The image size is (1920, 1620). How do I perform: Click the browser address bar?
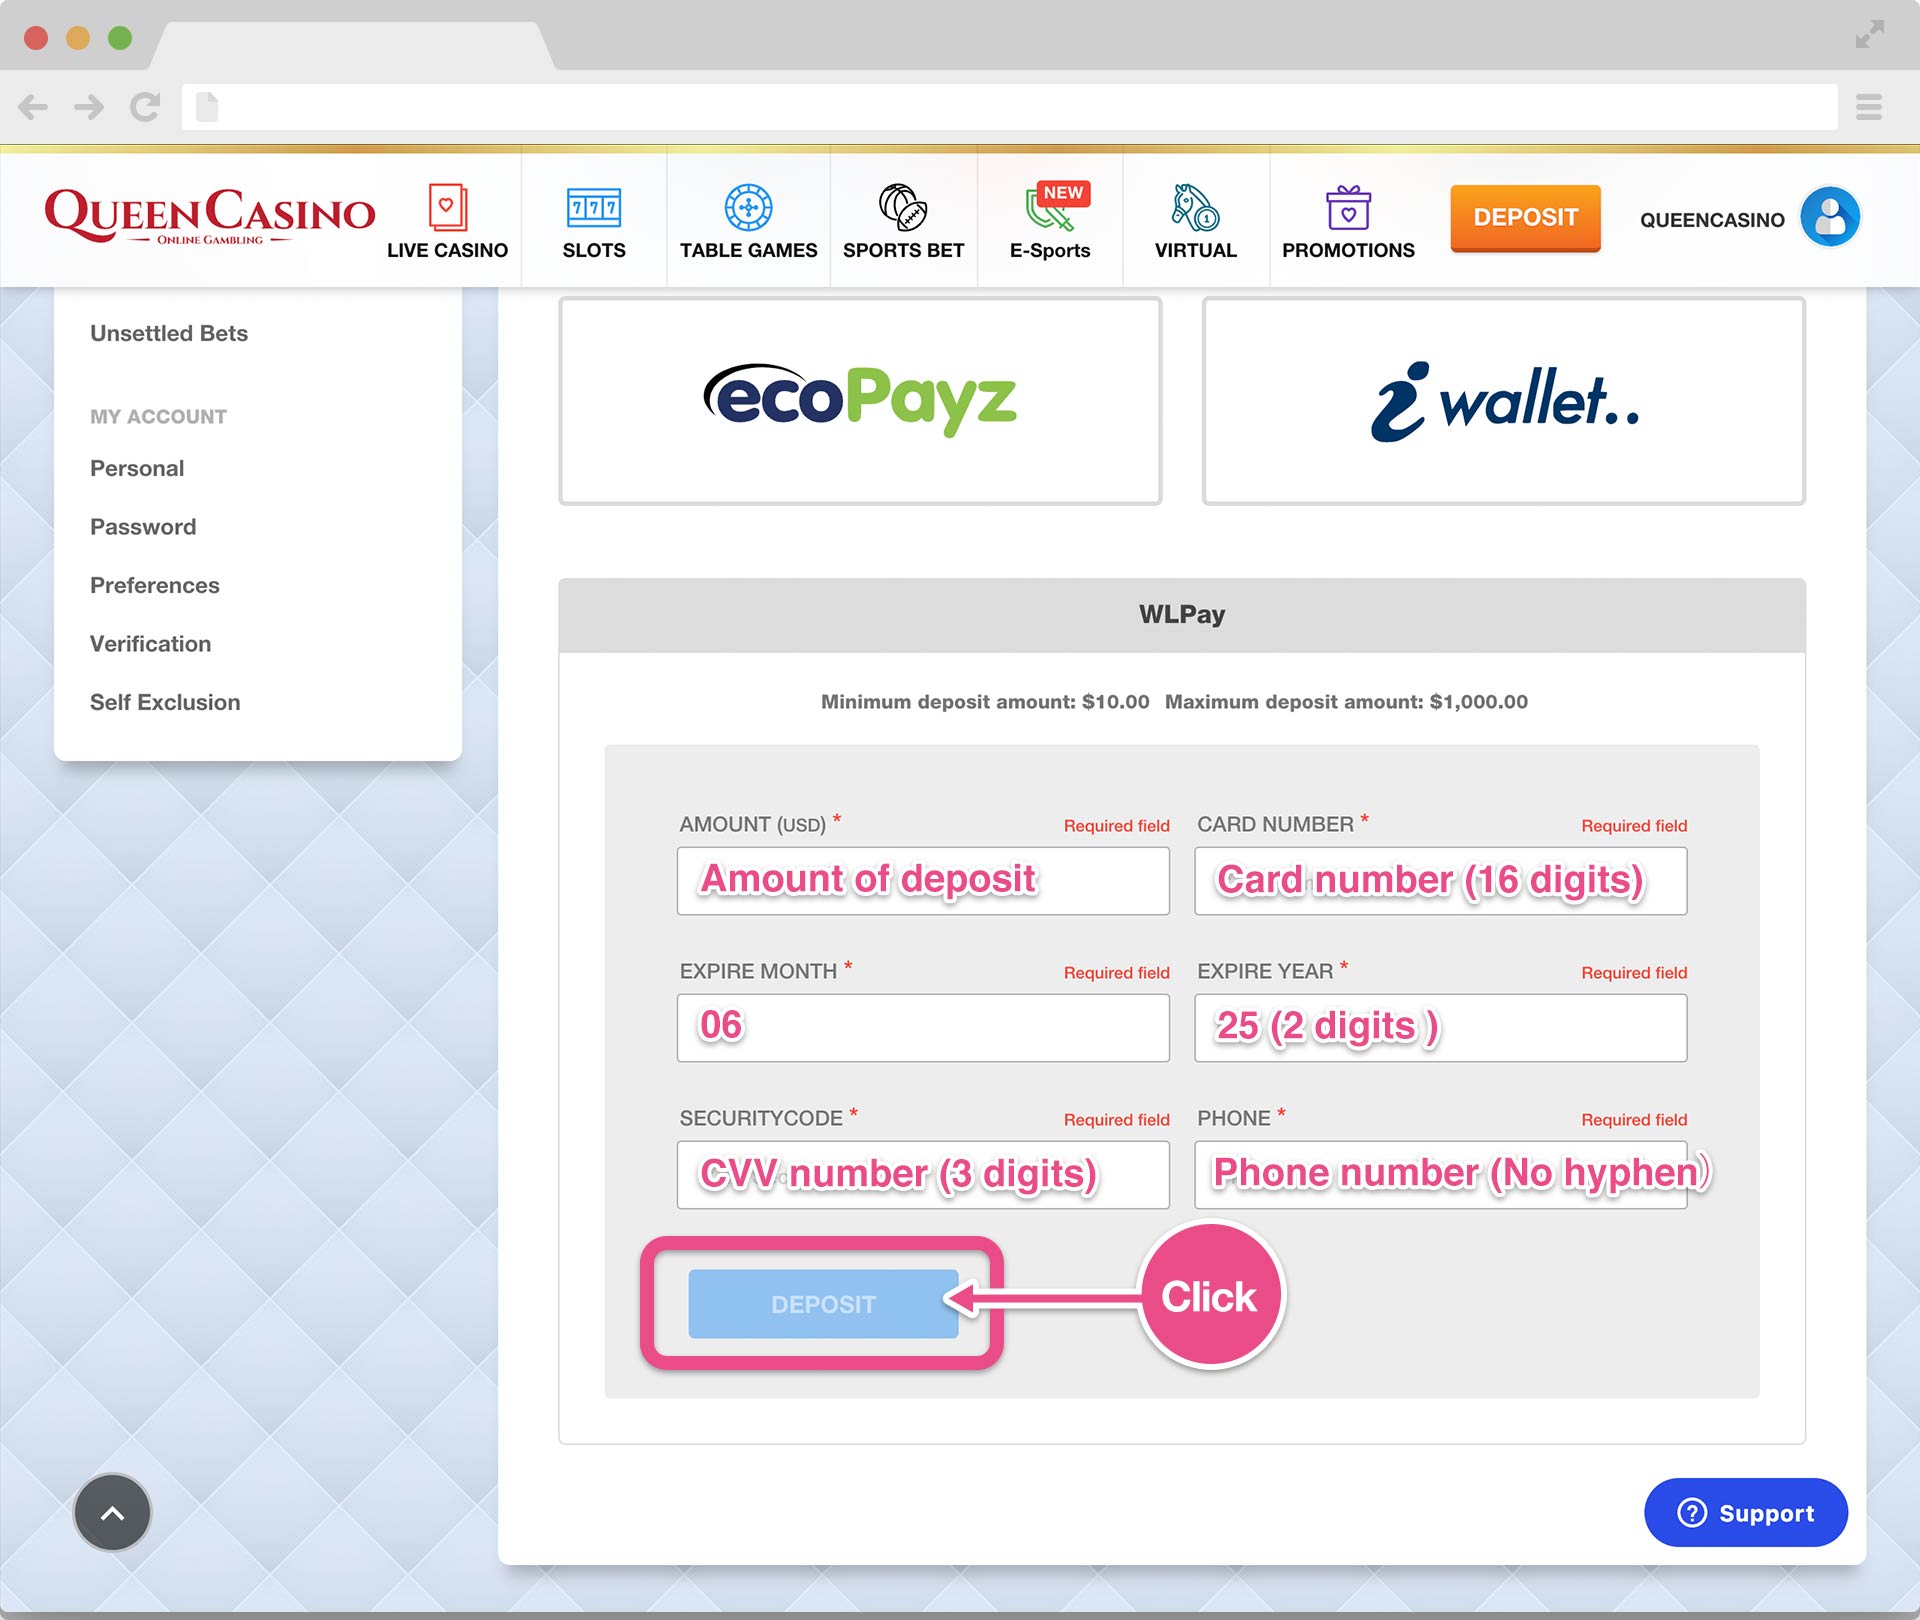pos(1010,107)
